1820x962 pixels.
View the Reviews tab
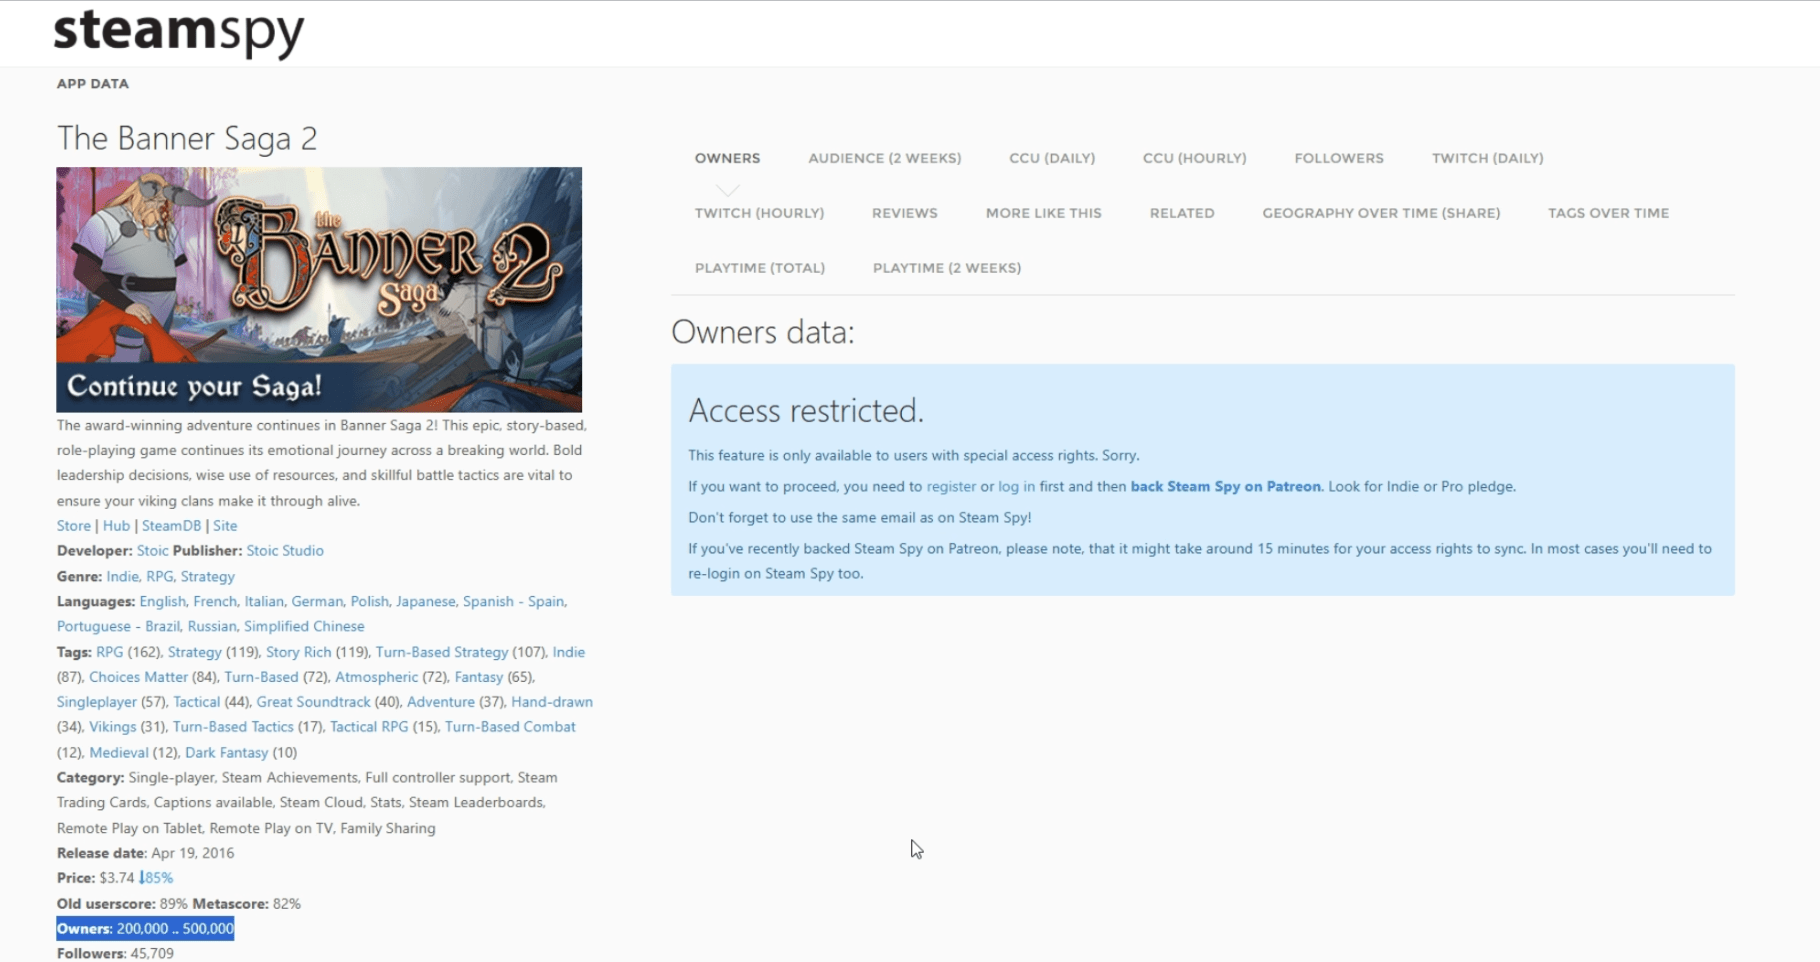click(x=904, y=213)
